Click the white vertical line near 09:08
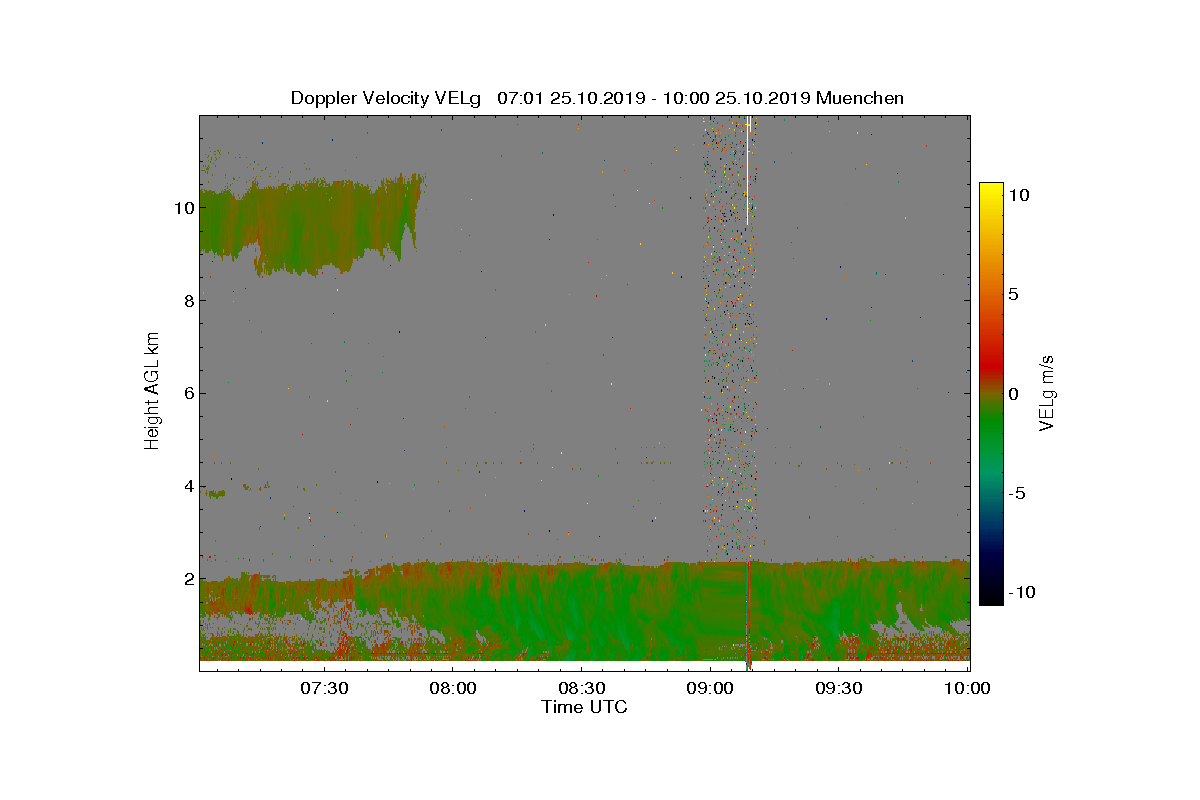This screenshot has width=1200, height=800. coord(747,170)
